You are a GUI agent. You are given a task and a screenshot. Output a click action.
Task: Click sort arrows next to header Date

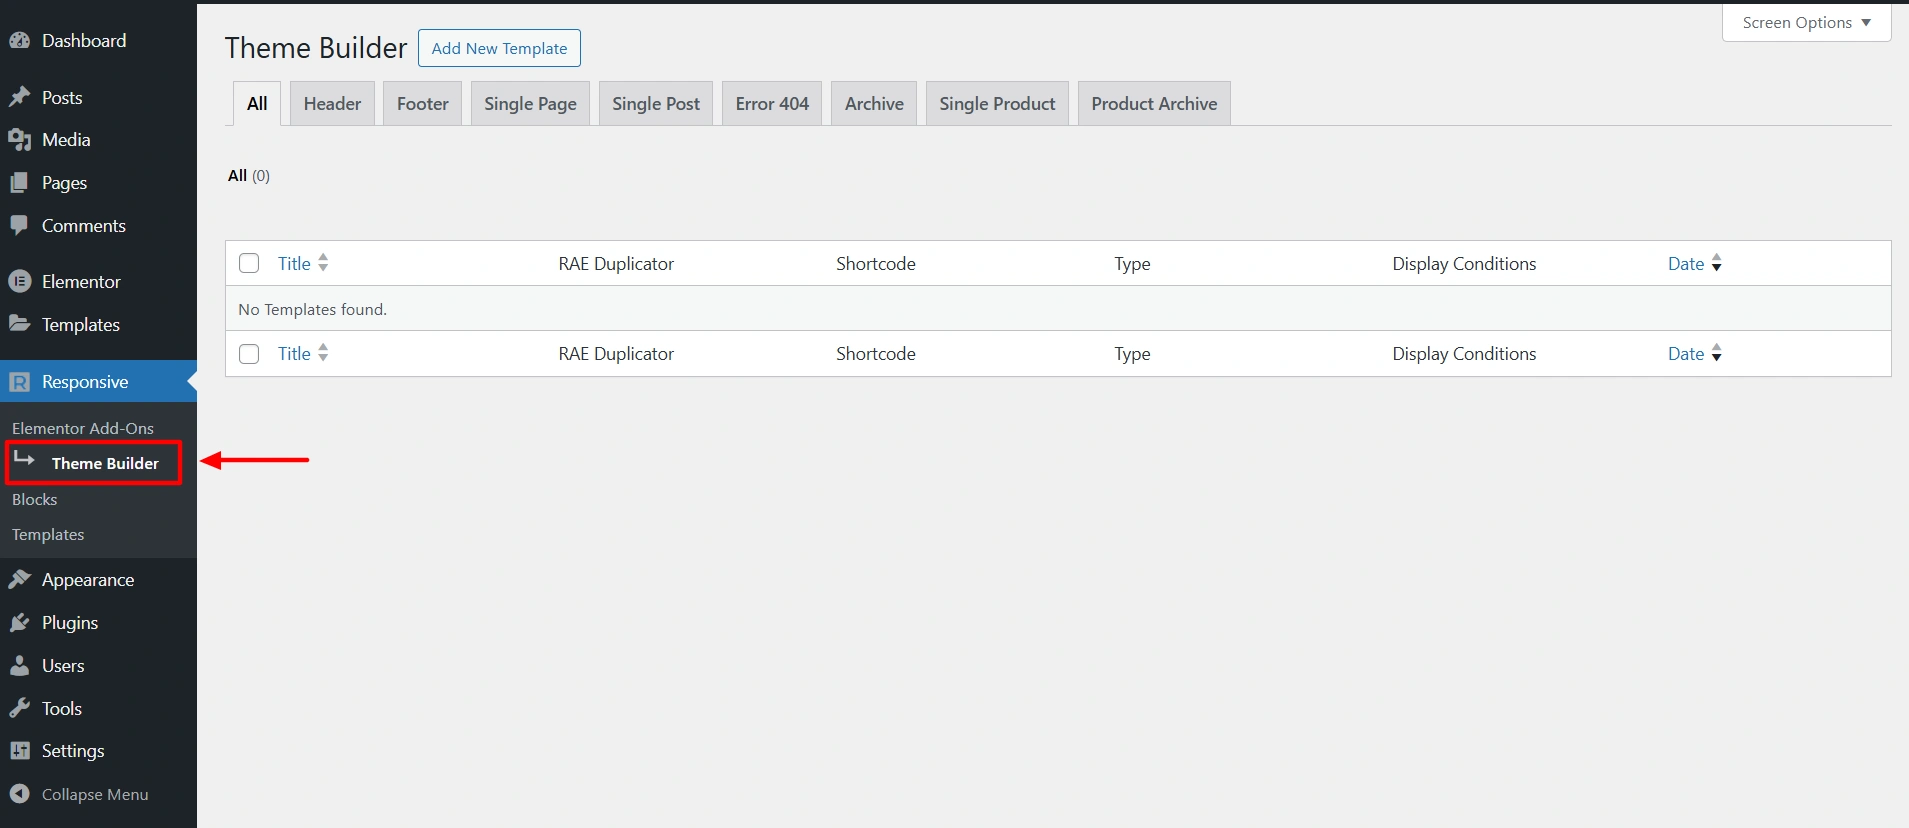tap(1717, 263)
